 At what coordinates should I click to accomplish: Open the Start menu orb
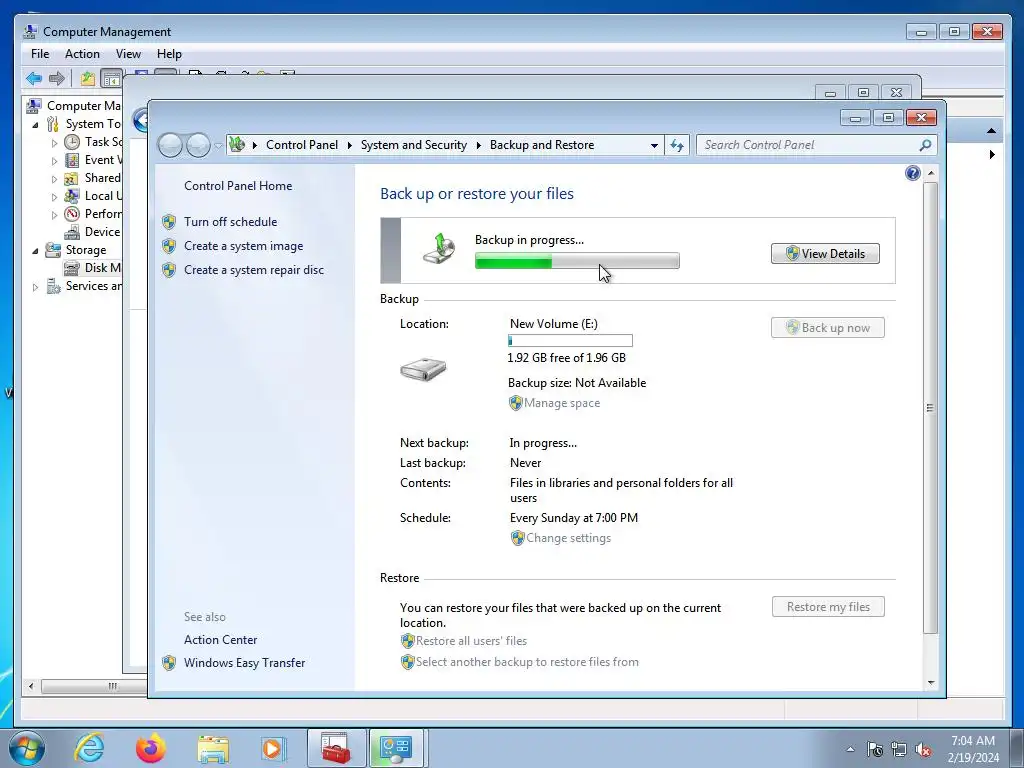pyautogui.click(x=27, y=748)
